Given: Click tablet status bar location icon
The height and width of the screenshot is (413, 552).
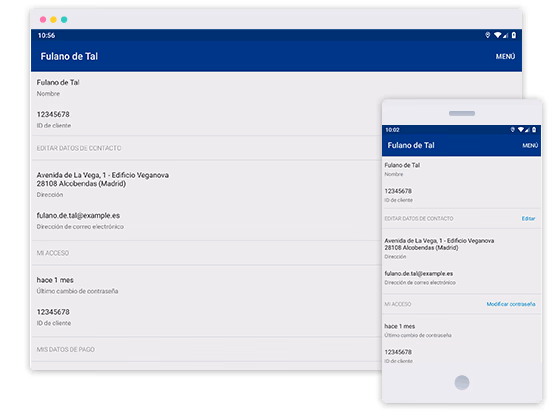Looking at the screenshot, I should click(488, 35).
